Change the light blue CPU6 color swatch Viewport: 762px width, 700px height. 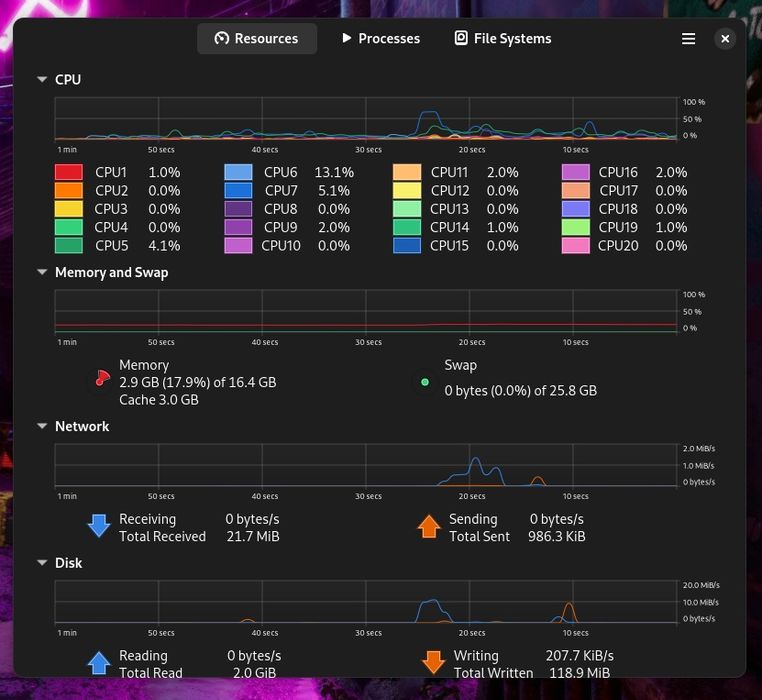pyautogui.click(x=238, y=172)
